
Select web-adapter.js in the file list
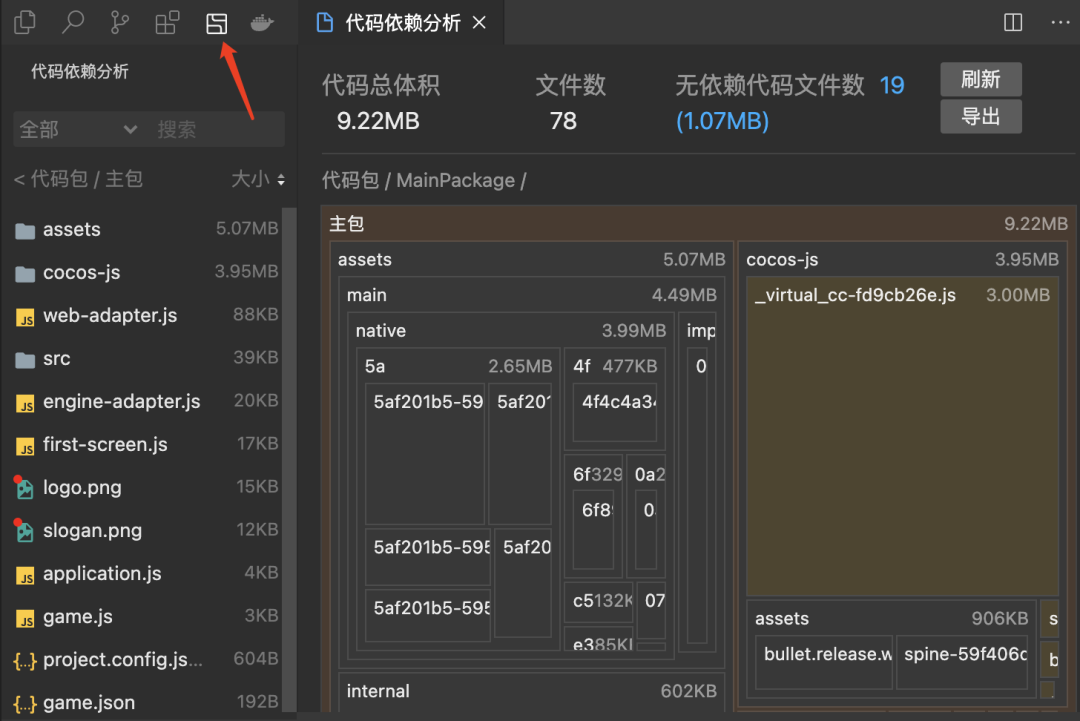coord(147,315)
